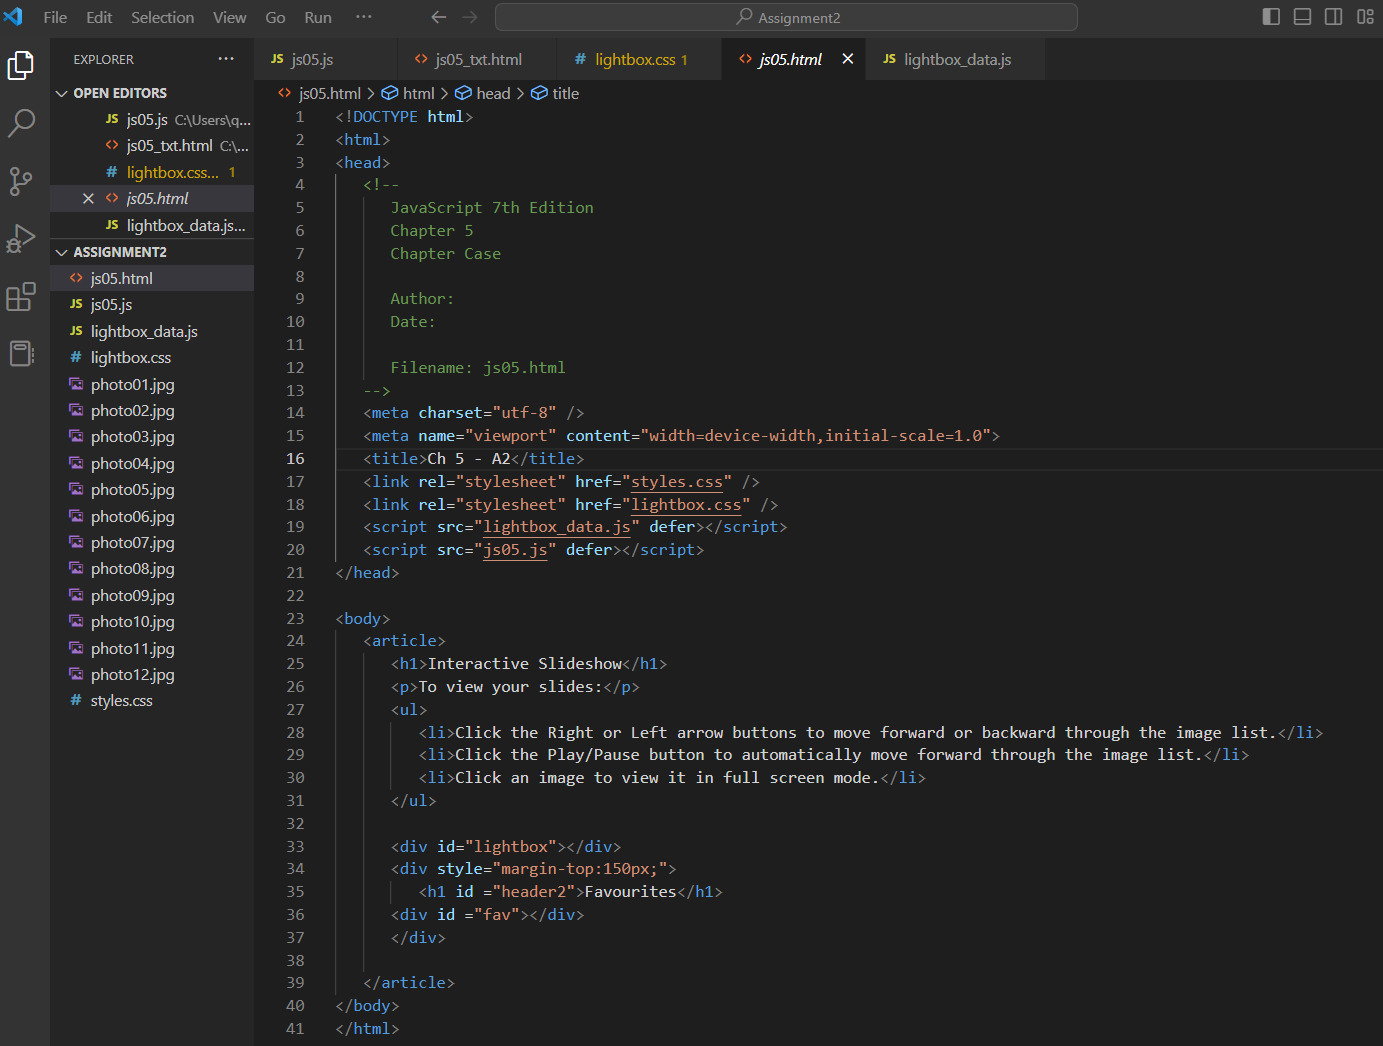Switch to the js05_txt.html editor tab
1383x1046 pixels.
pyautogui.click(x=478, y=59)
